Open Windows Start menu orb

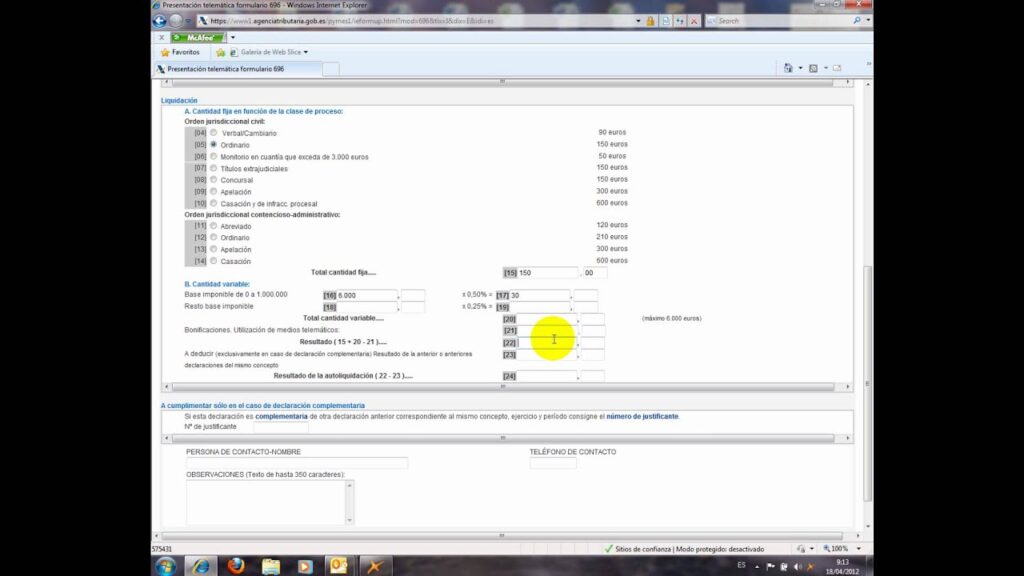click(x=166, y=566)
